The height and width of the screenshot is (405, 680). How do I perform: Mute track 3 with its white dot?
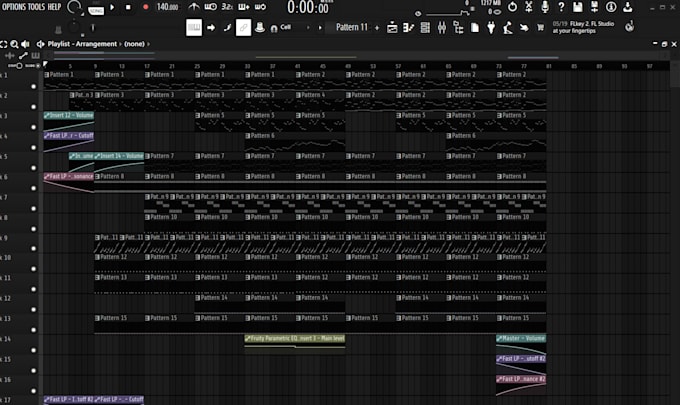[33, 127]
